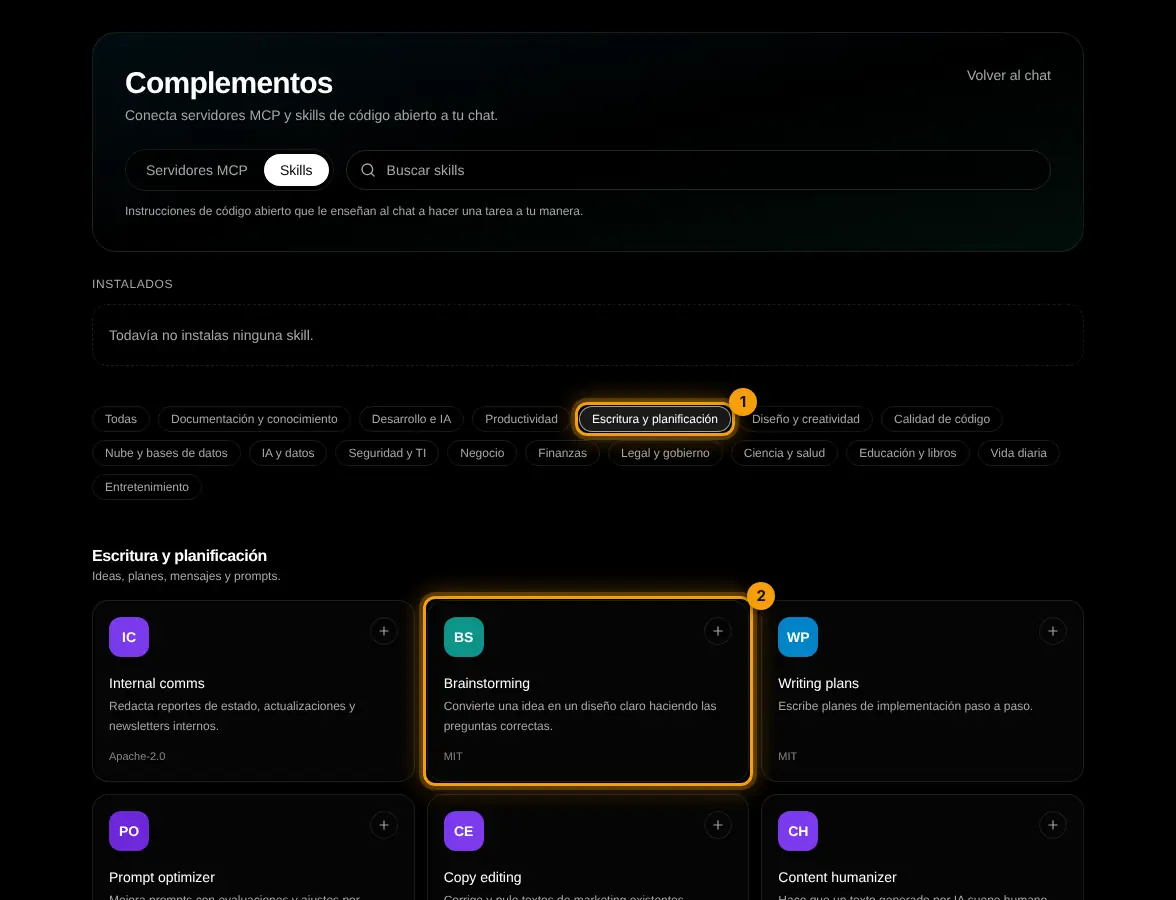The height and width of the screenshot is (900, 1176).
Task: Add the Copy editing skill
Action: tap(718, 825)
